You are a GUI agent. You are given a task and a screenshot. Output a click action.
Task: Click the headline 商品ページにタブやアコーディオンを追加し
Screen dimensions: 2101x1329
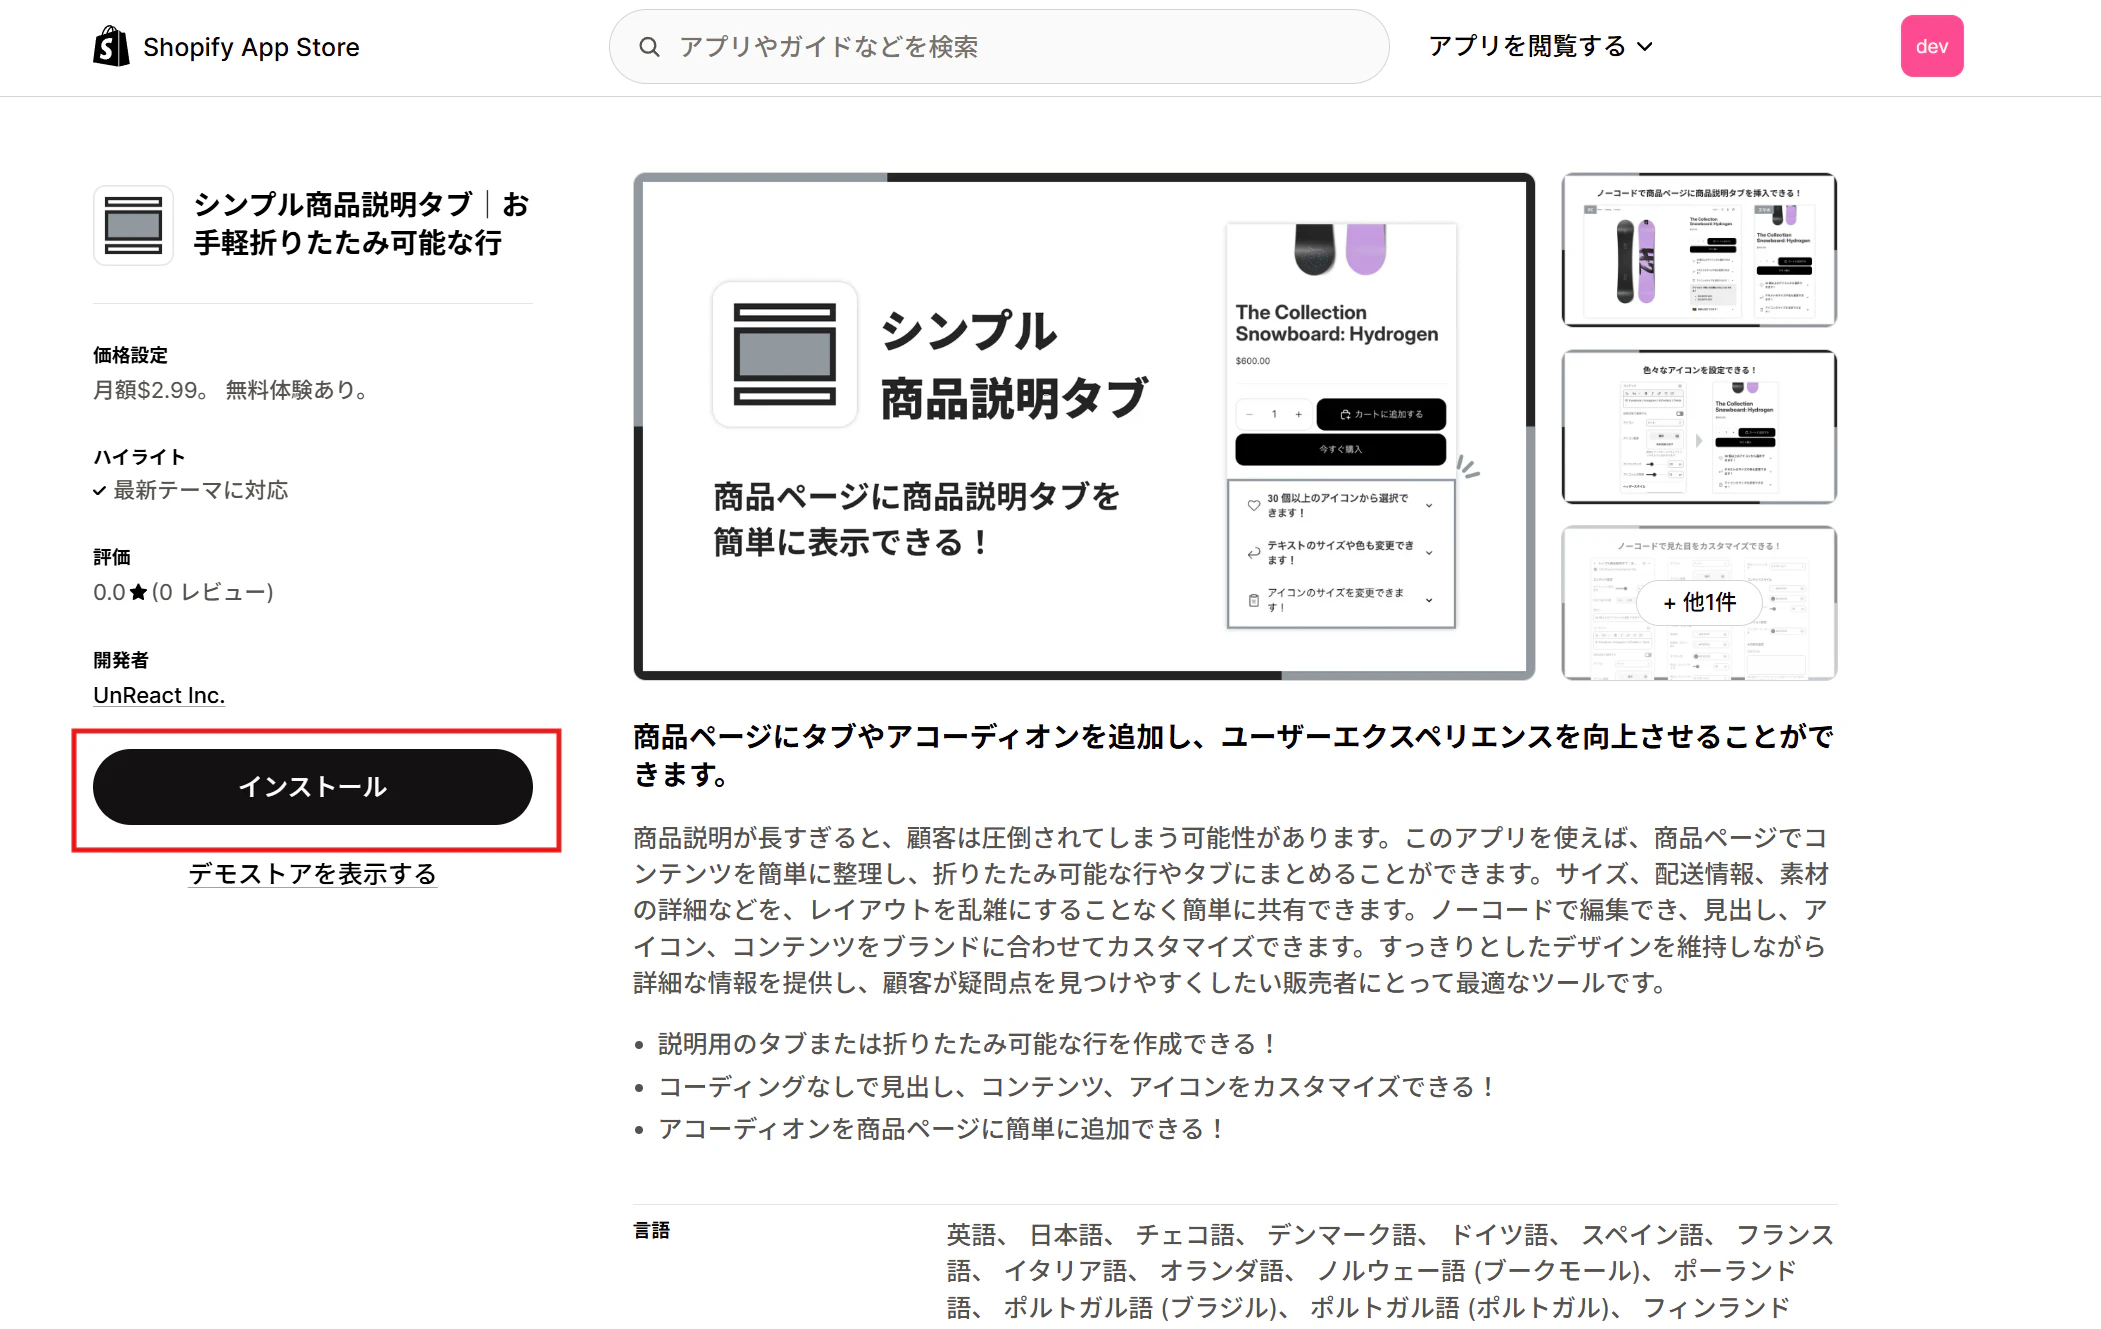pos(1234,756)
